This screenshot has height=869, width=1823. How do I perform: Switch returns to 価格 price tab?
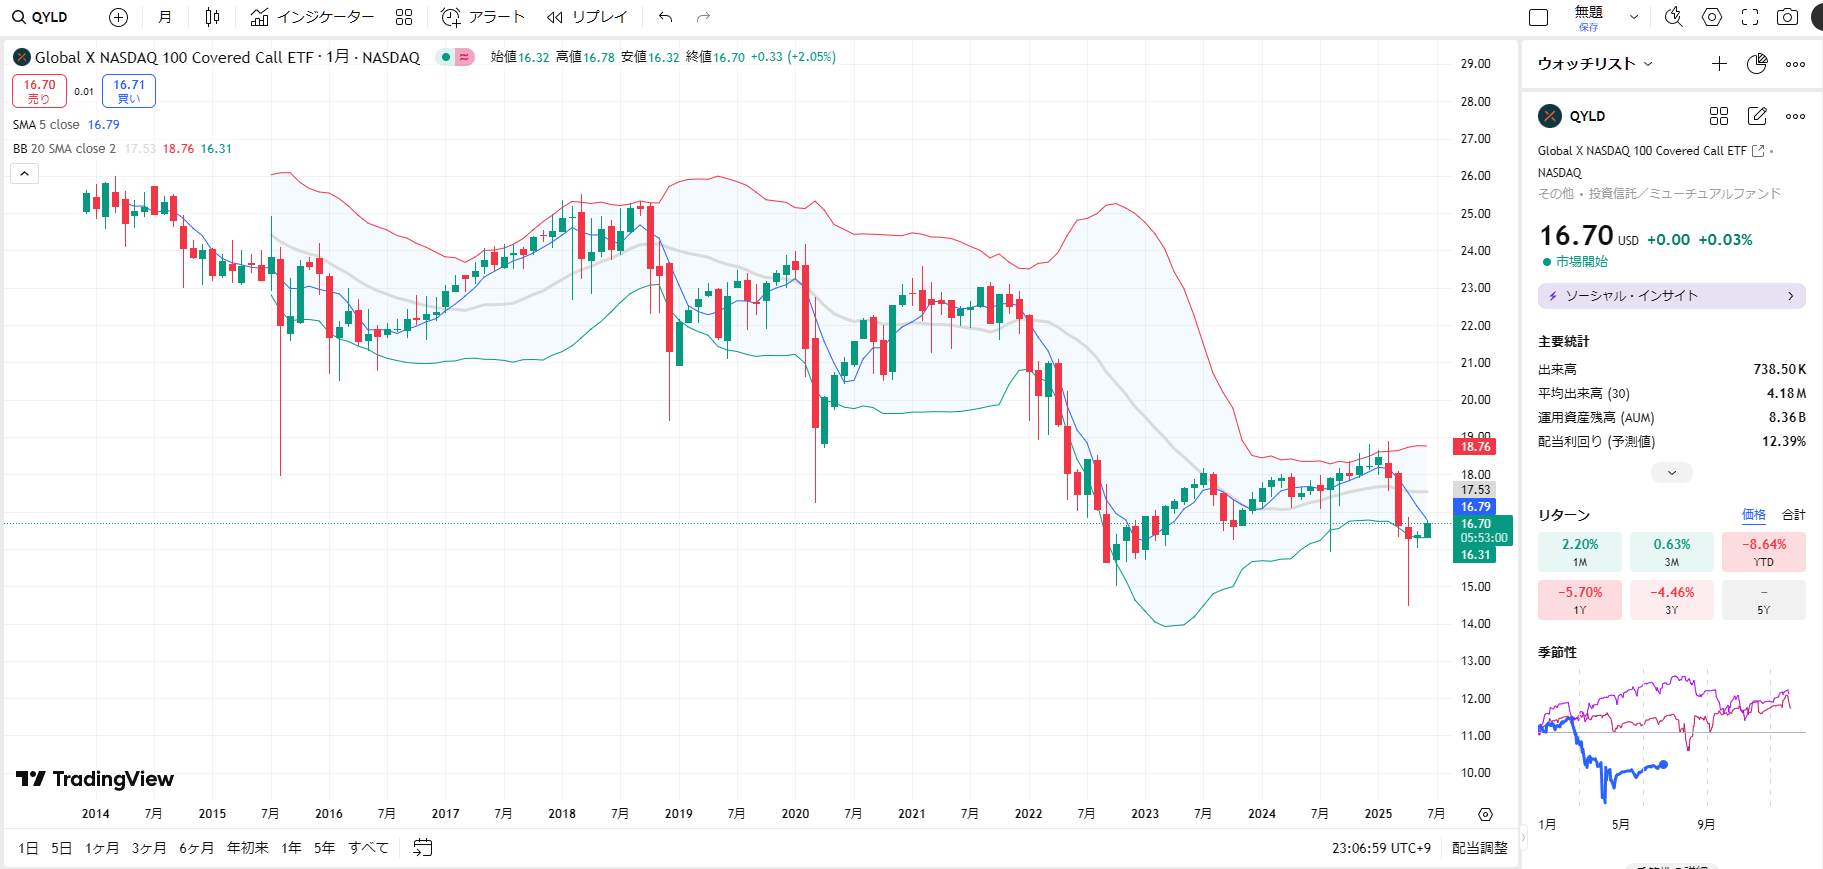point(1754,515)
